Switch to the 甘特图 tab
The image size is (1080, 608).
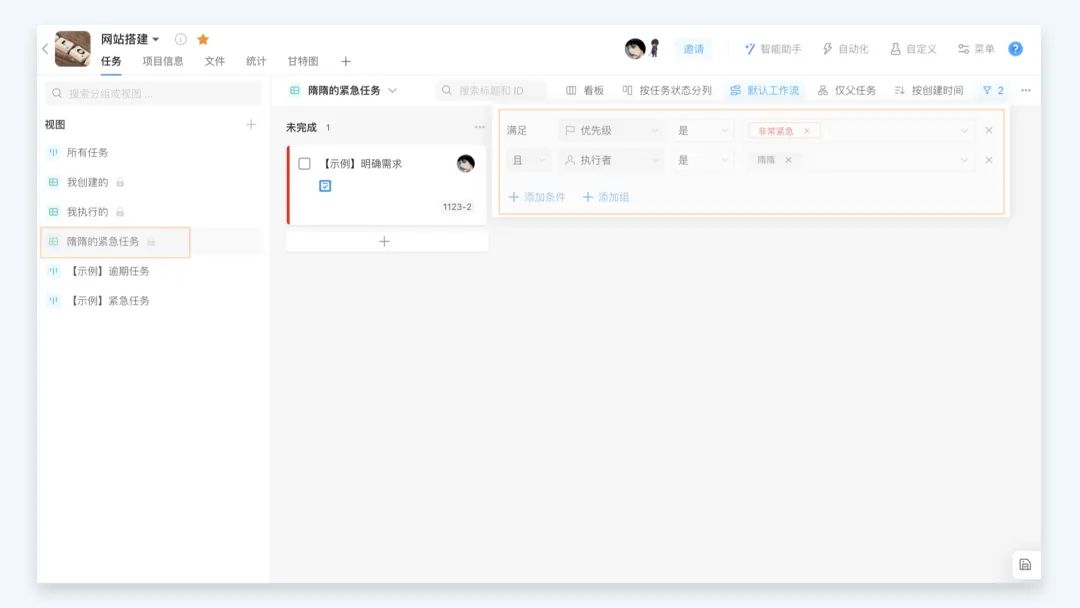click(x=302, y=61)
